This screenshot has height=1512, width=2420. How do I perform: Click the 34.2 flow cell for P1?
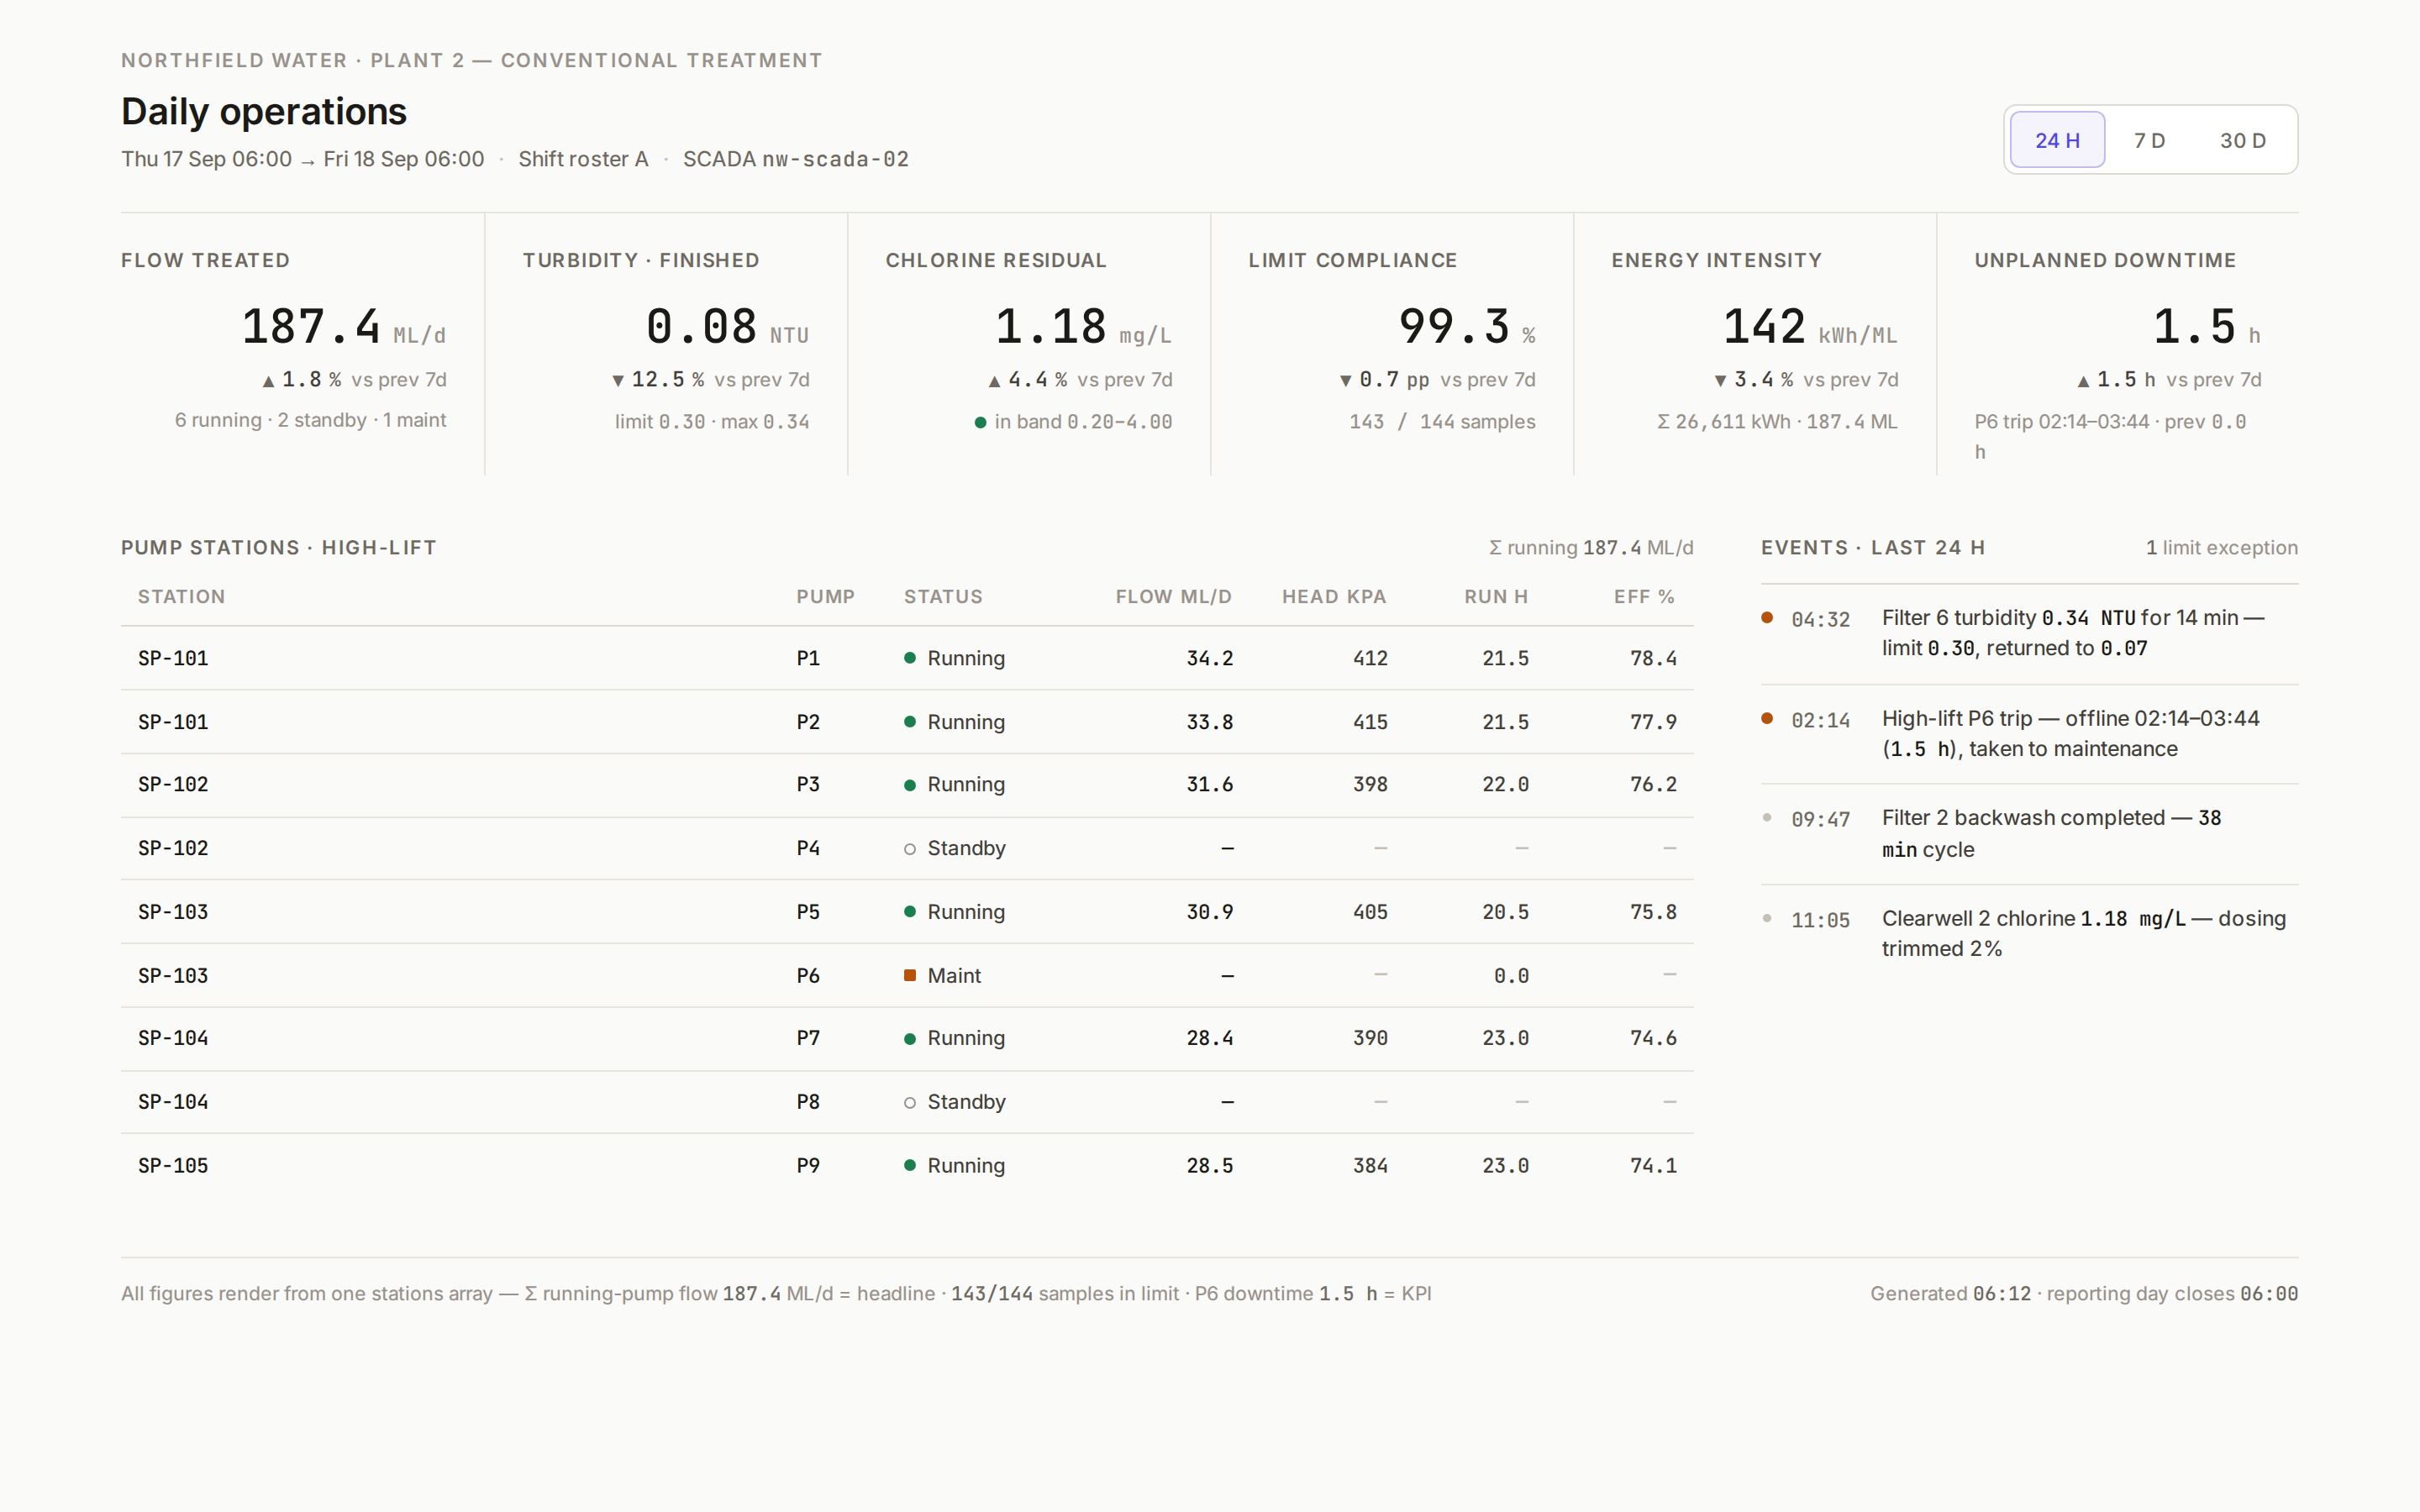(1209, 658)
